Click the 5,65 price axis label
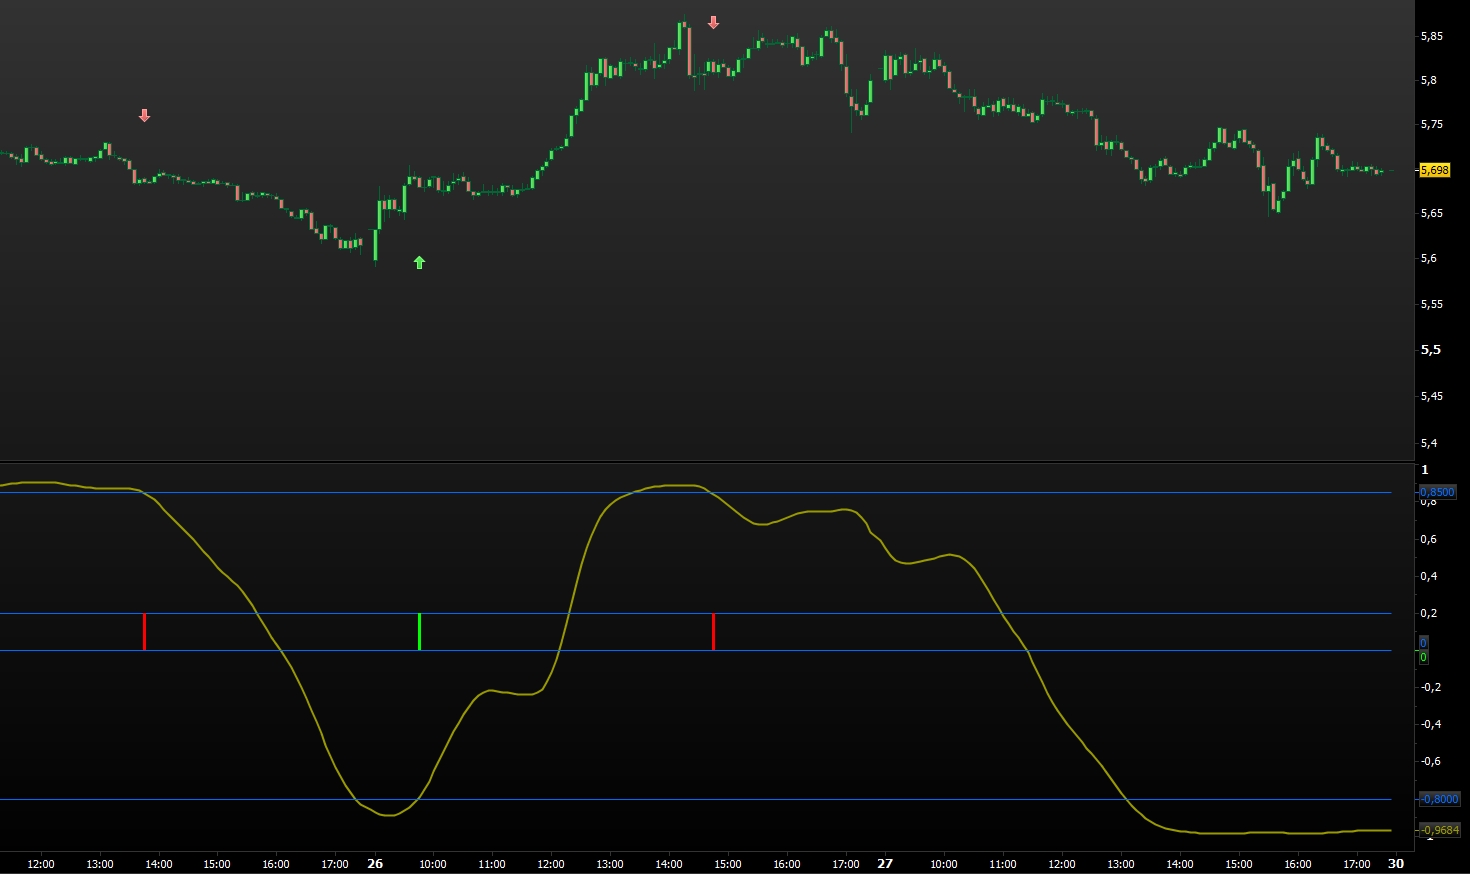 point(1432,213)
